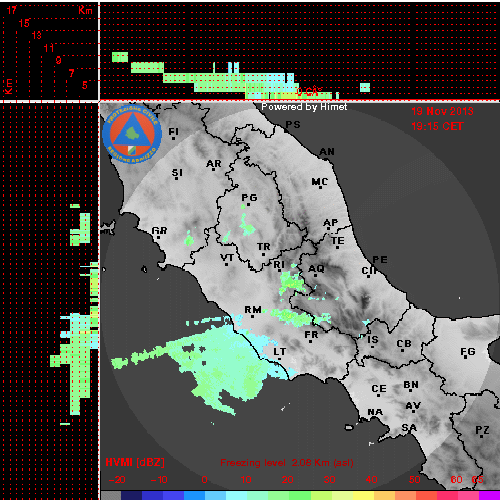Click the NA city label on the map
This screenshot has width=500, height=500.
(375, 412)
